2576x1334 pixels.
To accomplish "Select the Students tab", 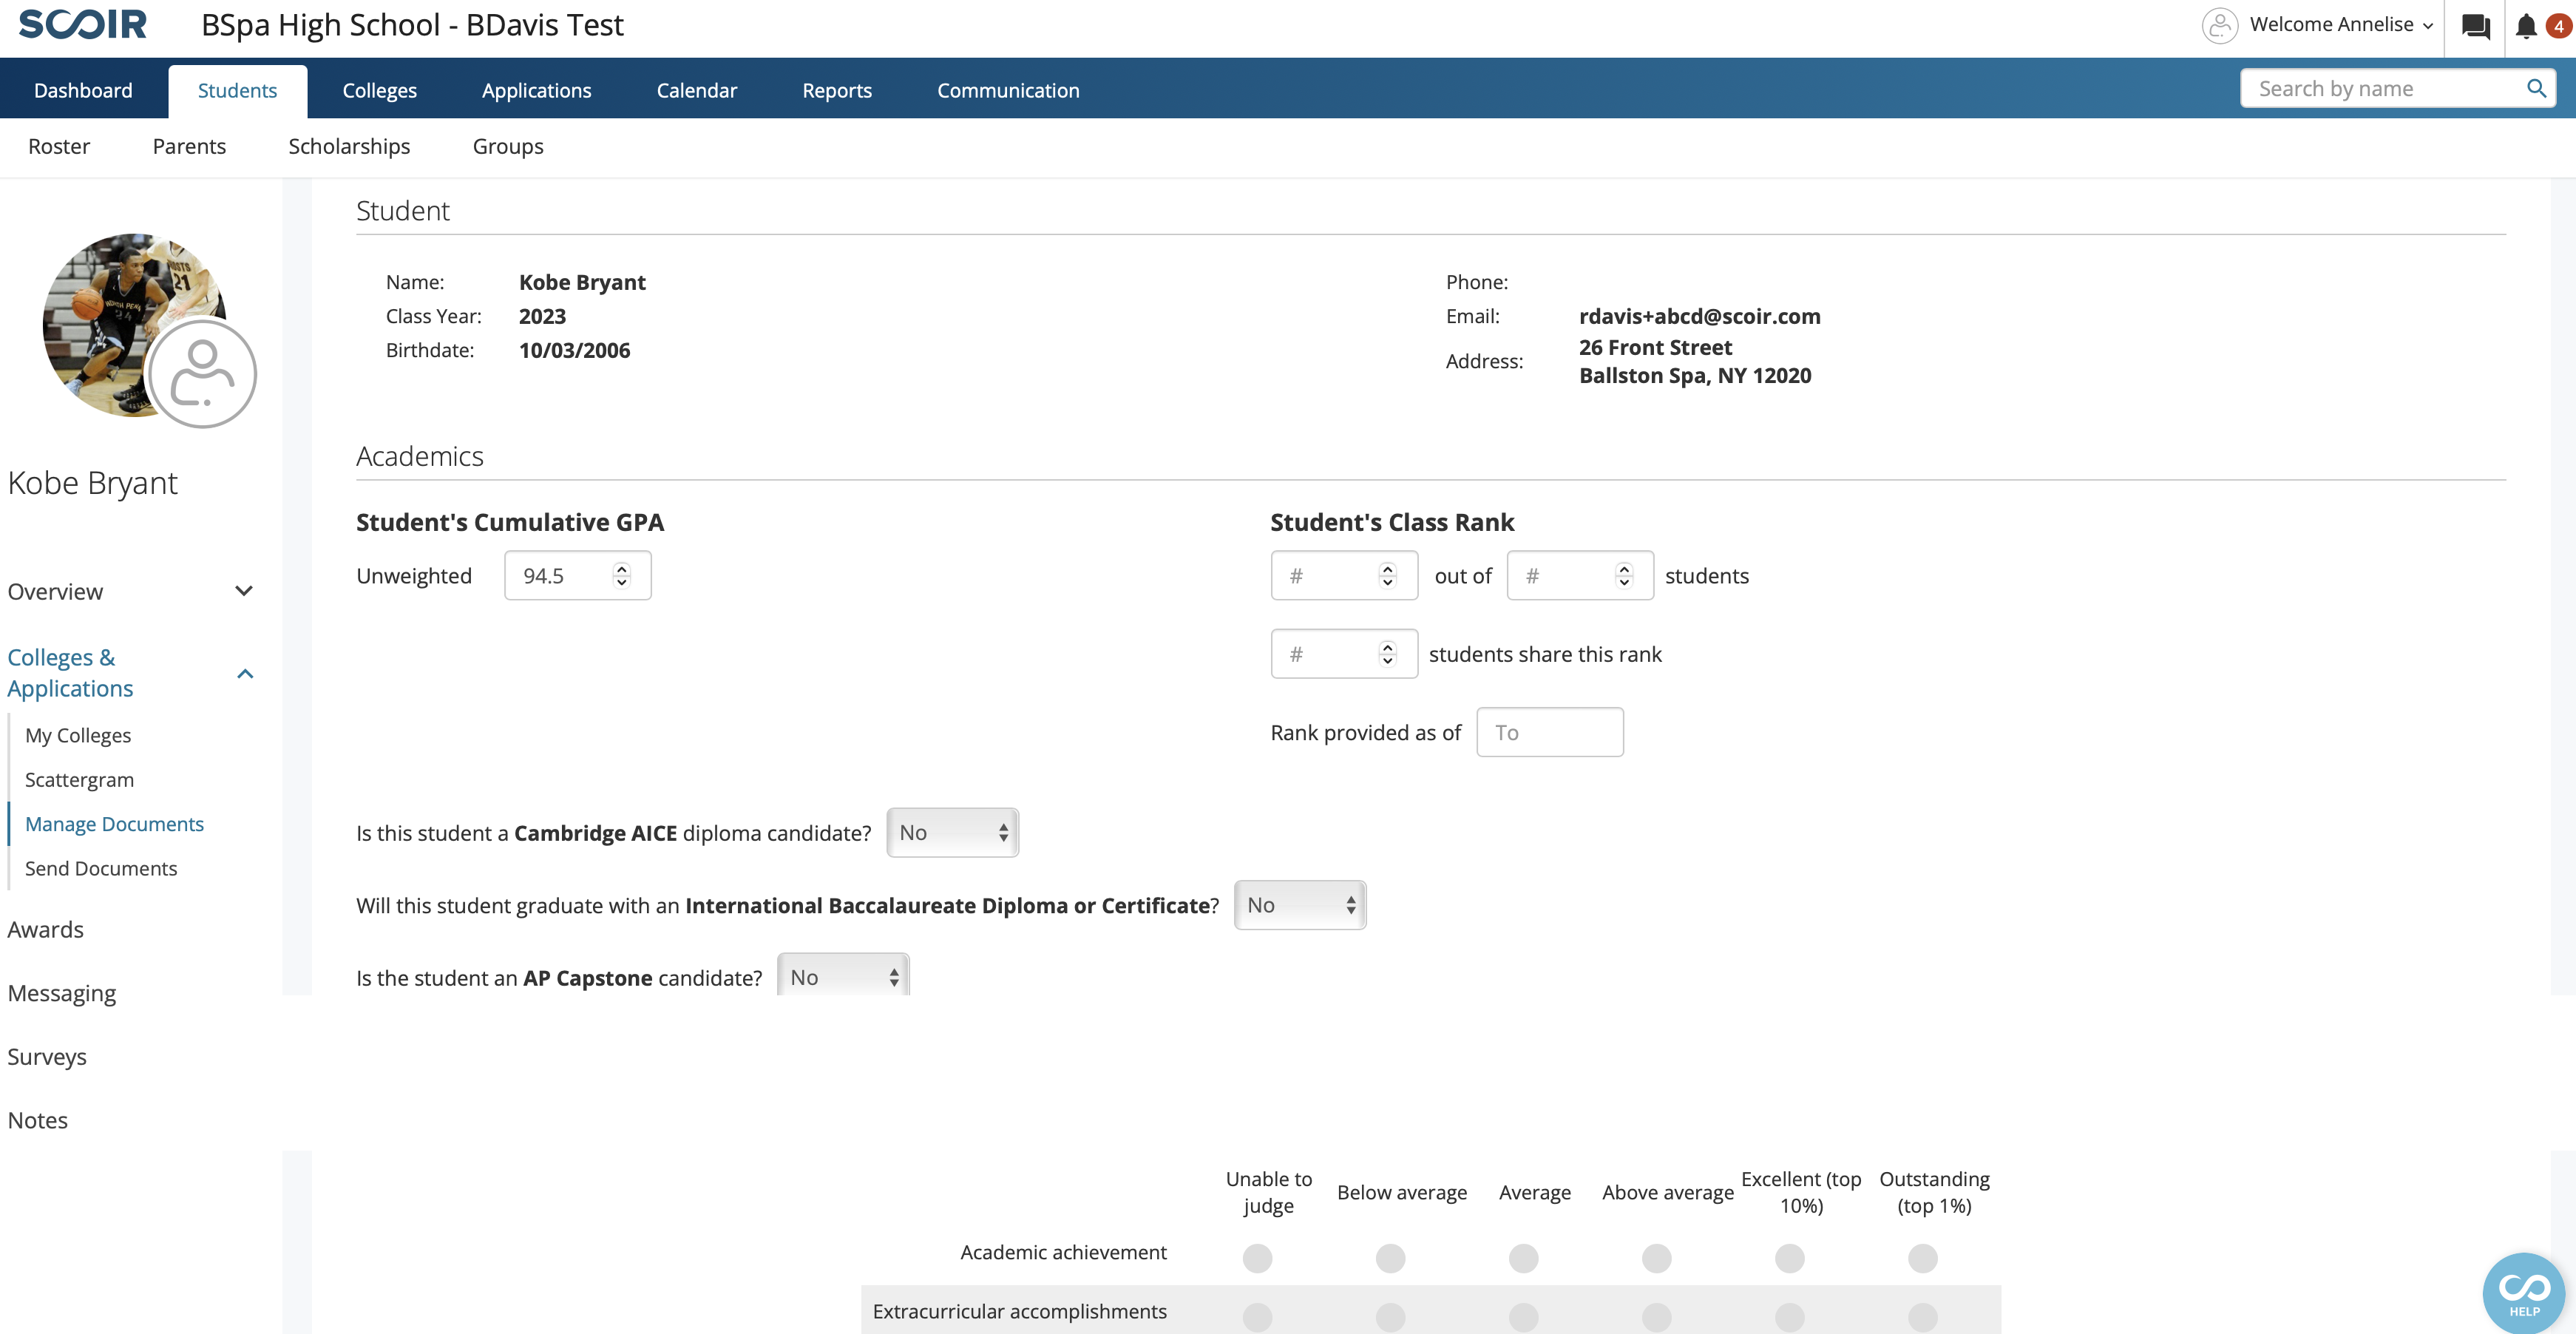I will point(237,90).
